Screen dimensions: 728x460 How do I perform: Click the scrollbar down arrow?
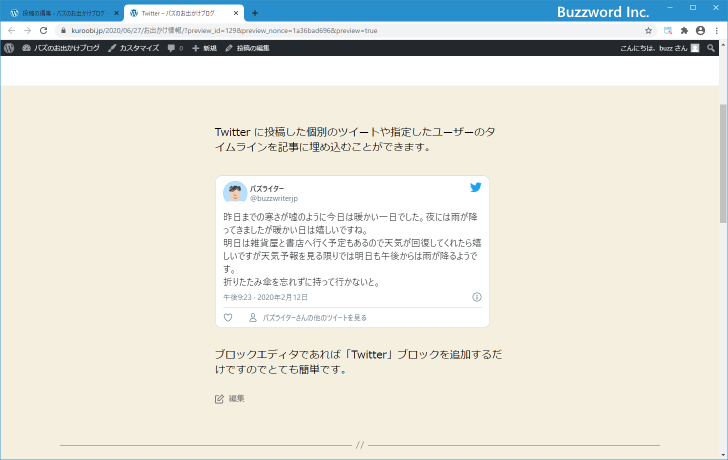point(723,455)
